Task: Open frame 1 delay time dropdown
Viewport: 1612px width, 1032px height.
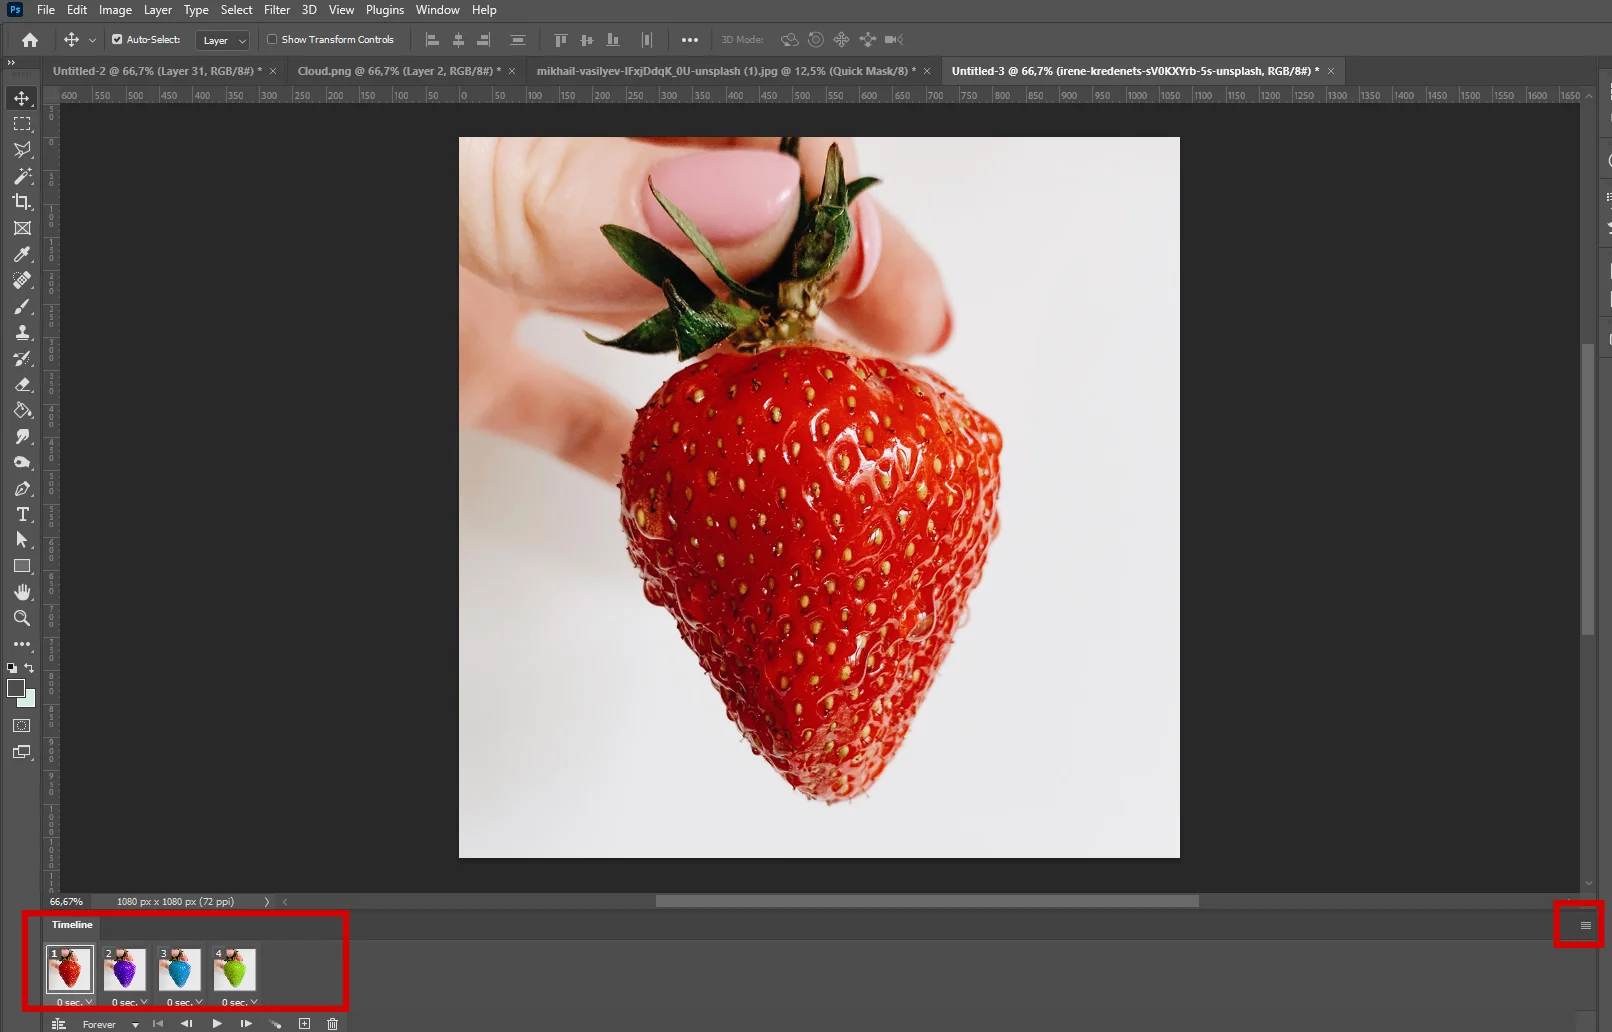Action: click(75, 1002)
